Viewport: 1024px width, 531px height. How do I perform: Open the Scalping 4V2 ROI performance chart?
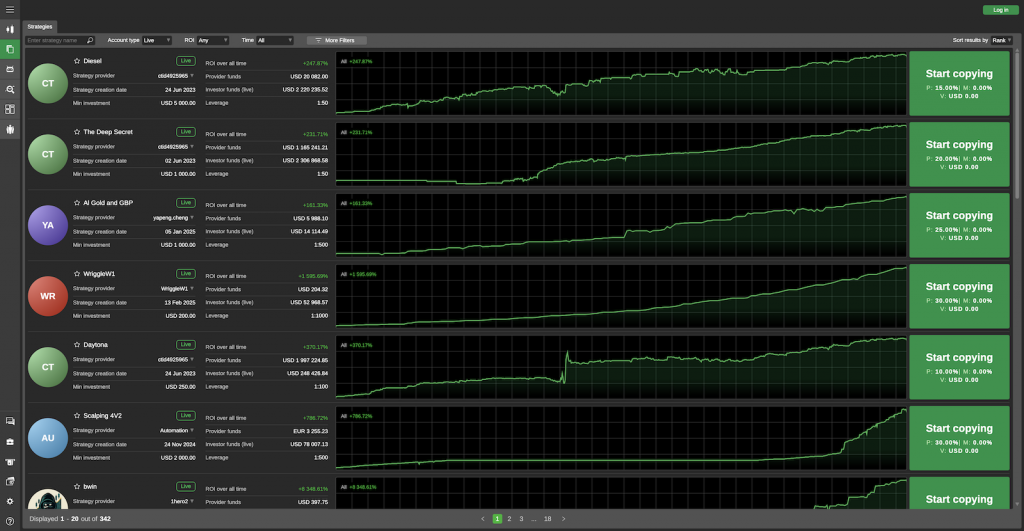[621, 438]
